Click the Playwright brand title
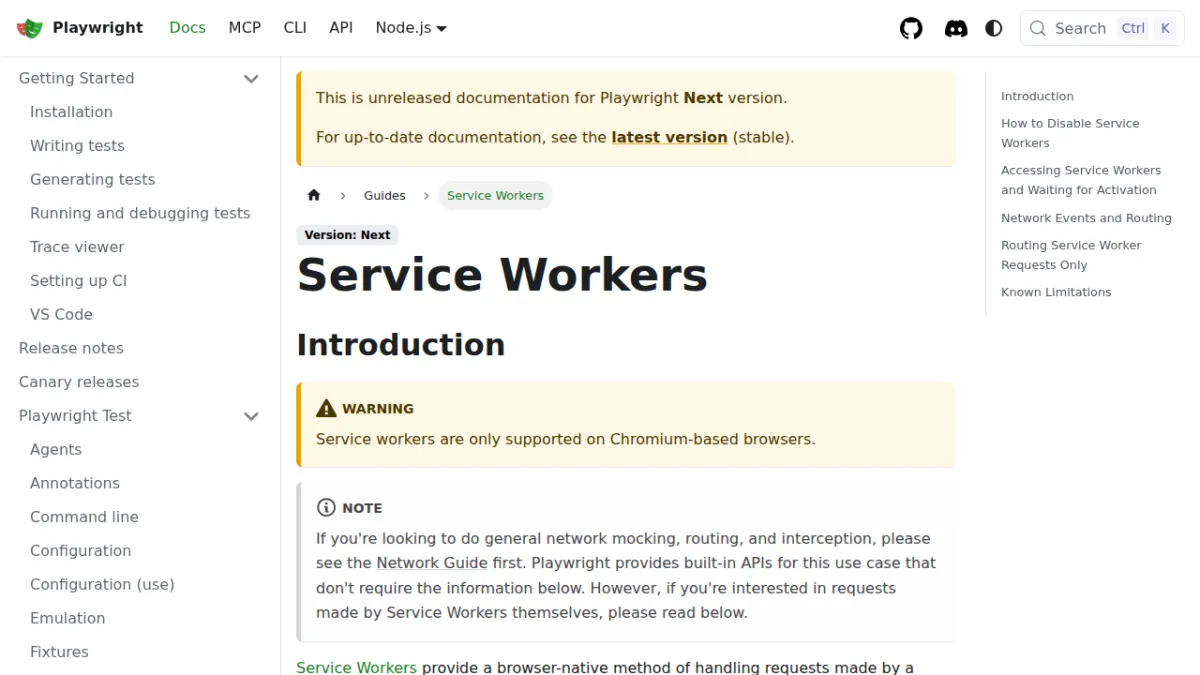Viewport: 1200px width, 675px height. click(x=98, y=28)
